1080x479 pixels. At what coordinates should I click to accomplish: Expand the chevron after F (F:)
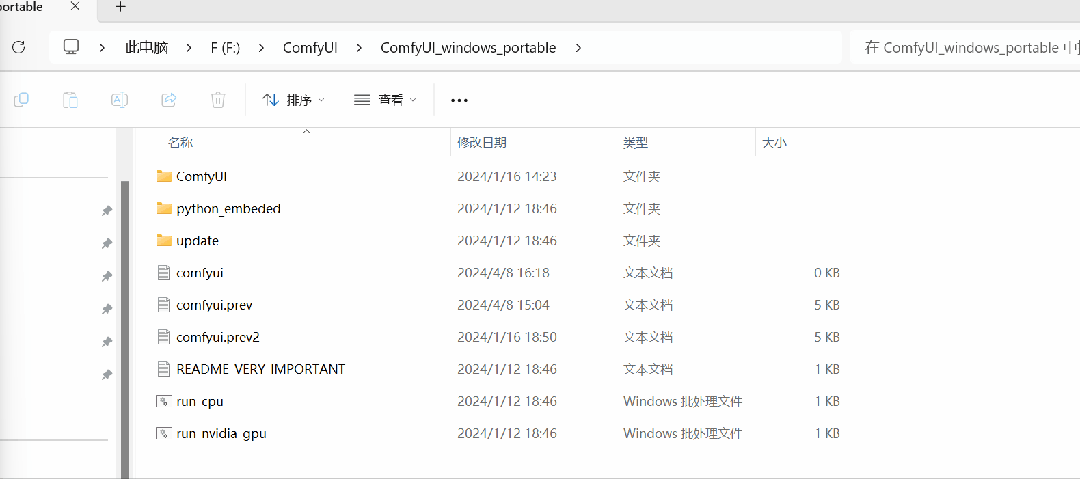(261, 48)
